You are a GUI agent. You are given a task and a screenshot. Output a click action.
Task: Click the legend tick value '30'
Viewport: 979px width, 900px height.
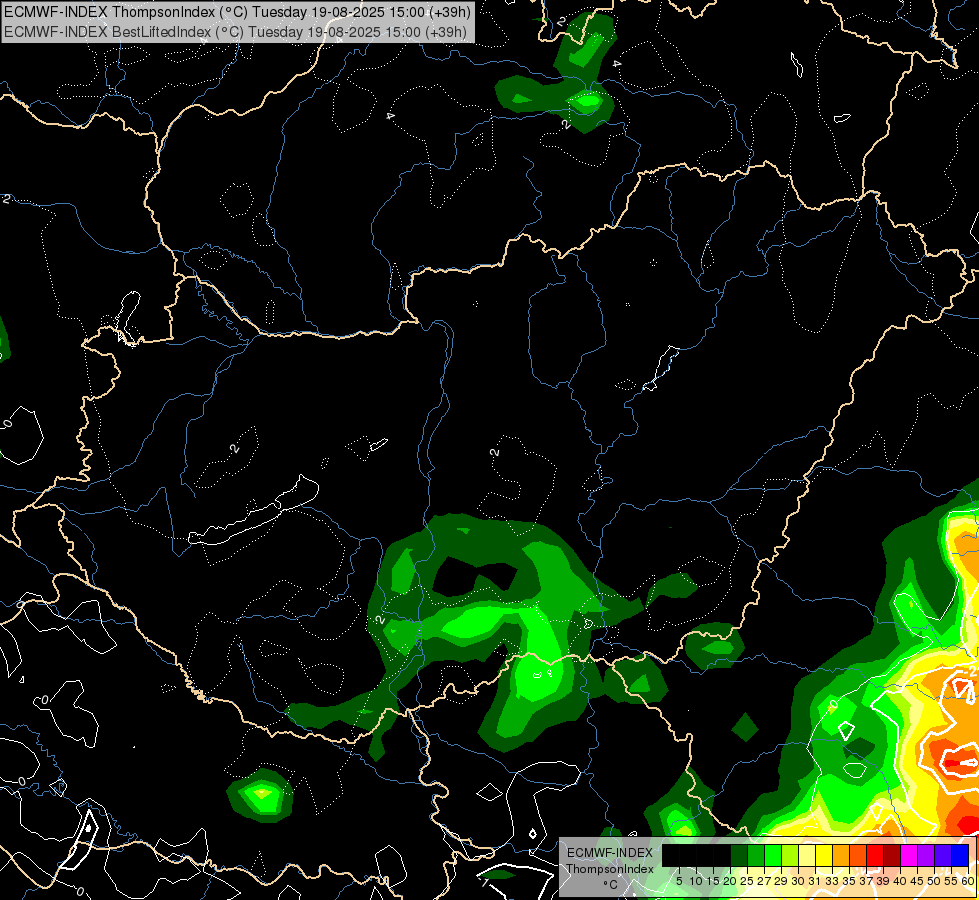tap(799, 881)
